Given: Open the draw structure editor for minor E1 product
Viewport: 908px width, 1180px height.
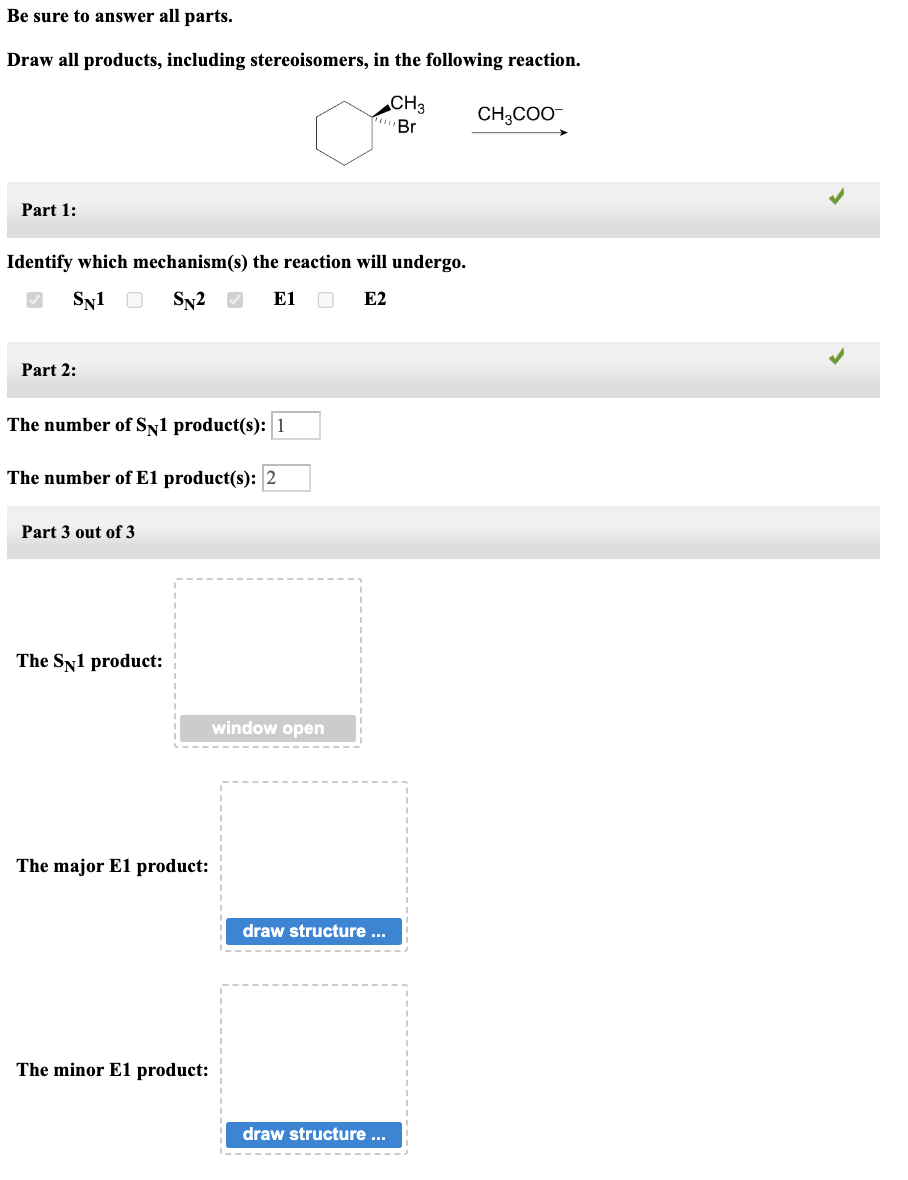Looking at the screenshot, I should pyautogui.click(x=314, y=1134).
